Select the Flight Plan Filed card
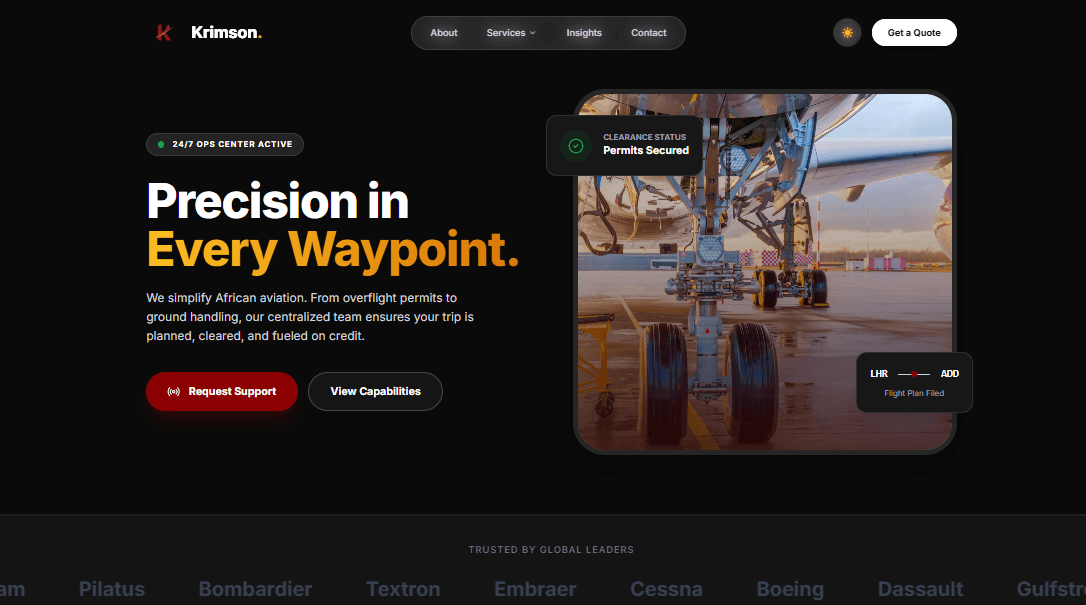The width and height of the screenshot is (1086, 605). [x=914, y=382]
